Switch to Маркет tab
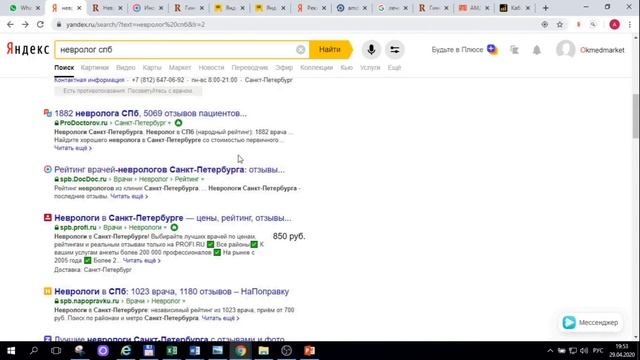The width and height of the screenshot is (640, 360). pos(180,68)
